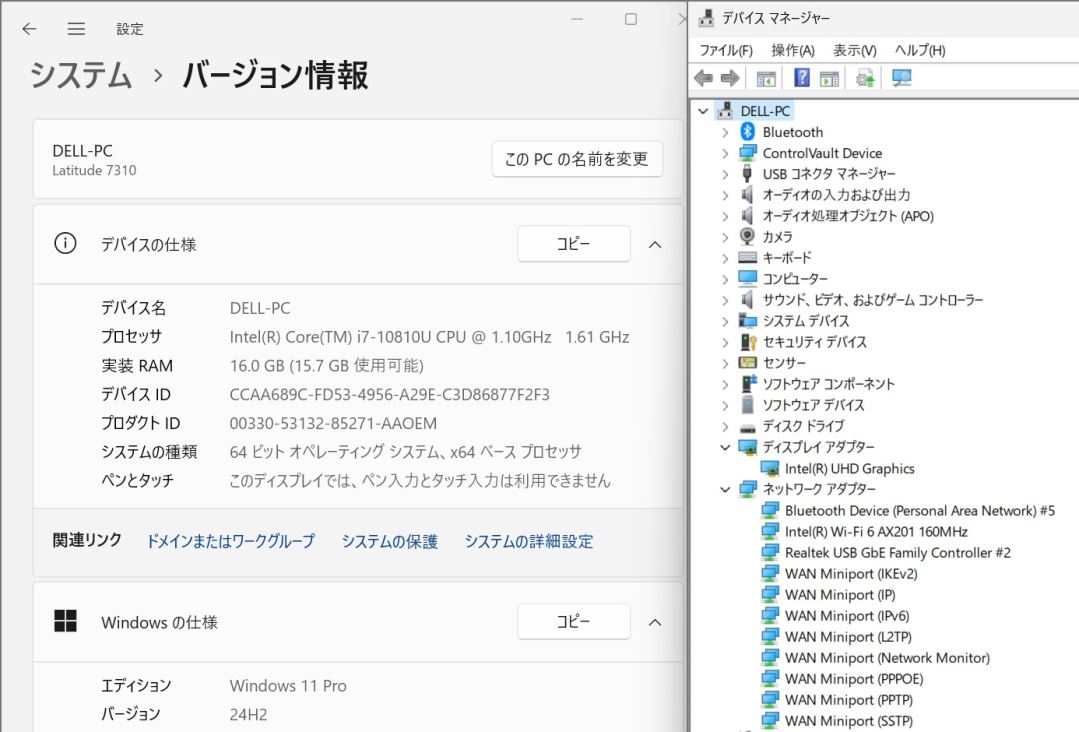Click the DELL-PC computer root icon

point(725,110)
